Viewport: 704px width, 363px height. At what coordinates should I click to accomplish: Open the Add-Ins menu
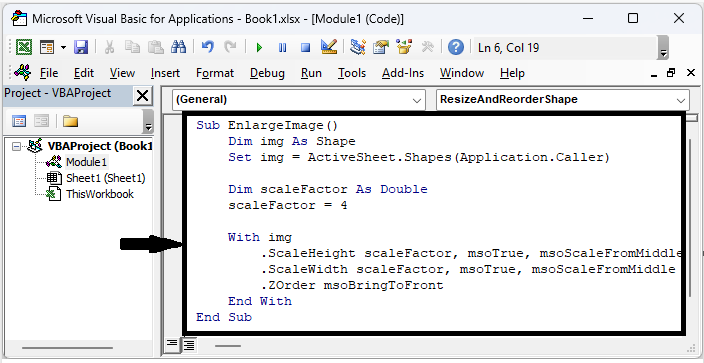[403, 73]
